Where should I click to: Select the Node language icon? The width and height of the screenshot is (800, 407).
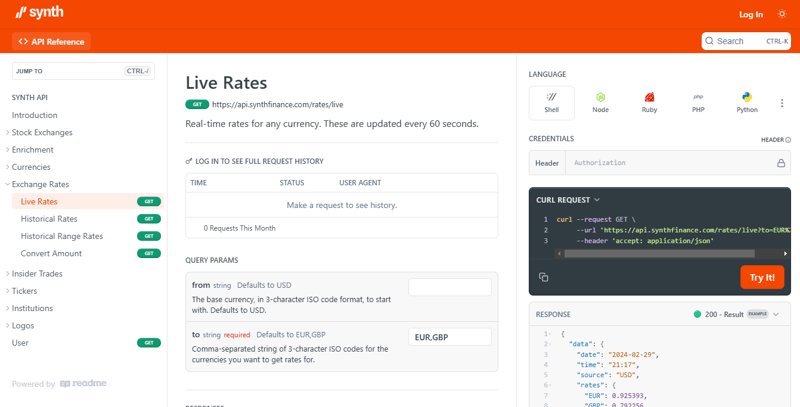[600, 102]
